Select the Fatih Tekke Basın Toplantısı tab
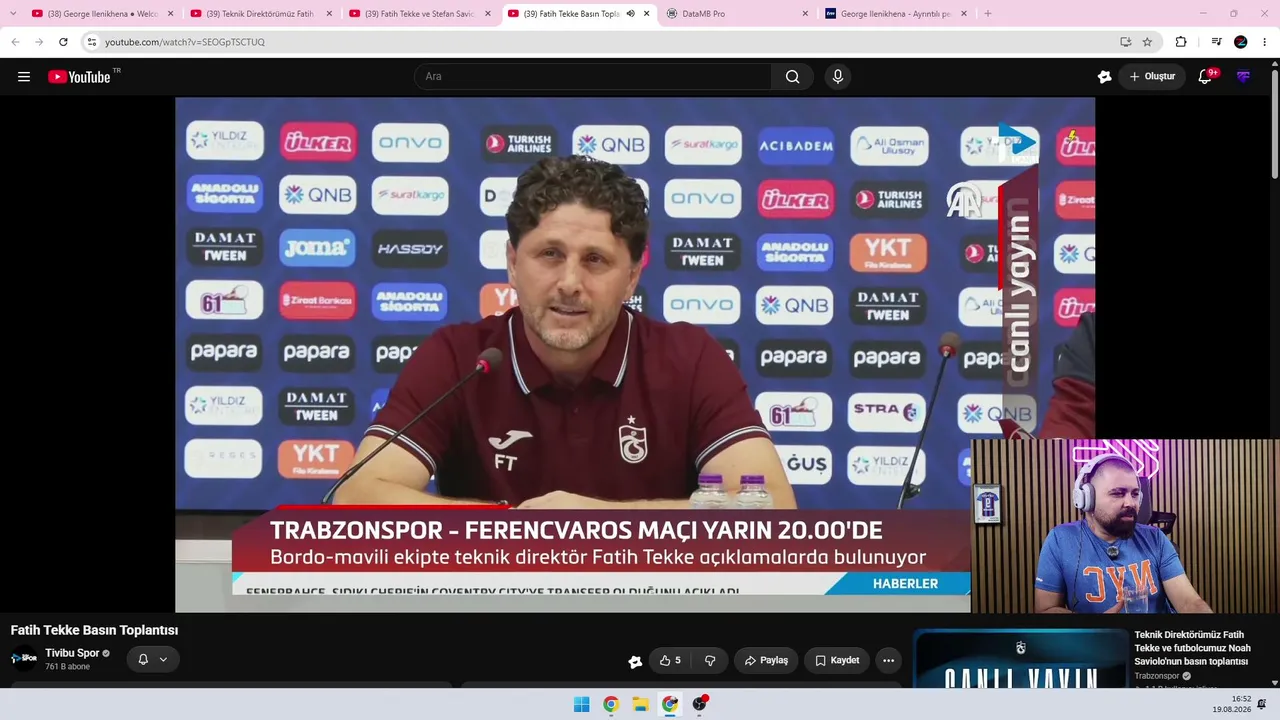 coord(578,14)
